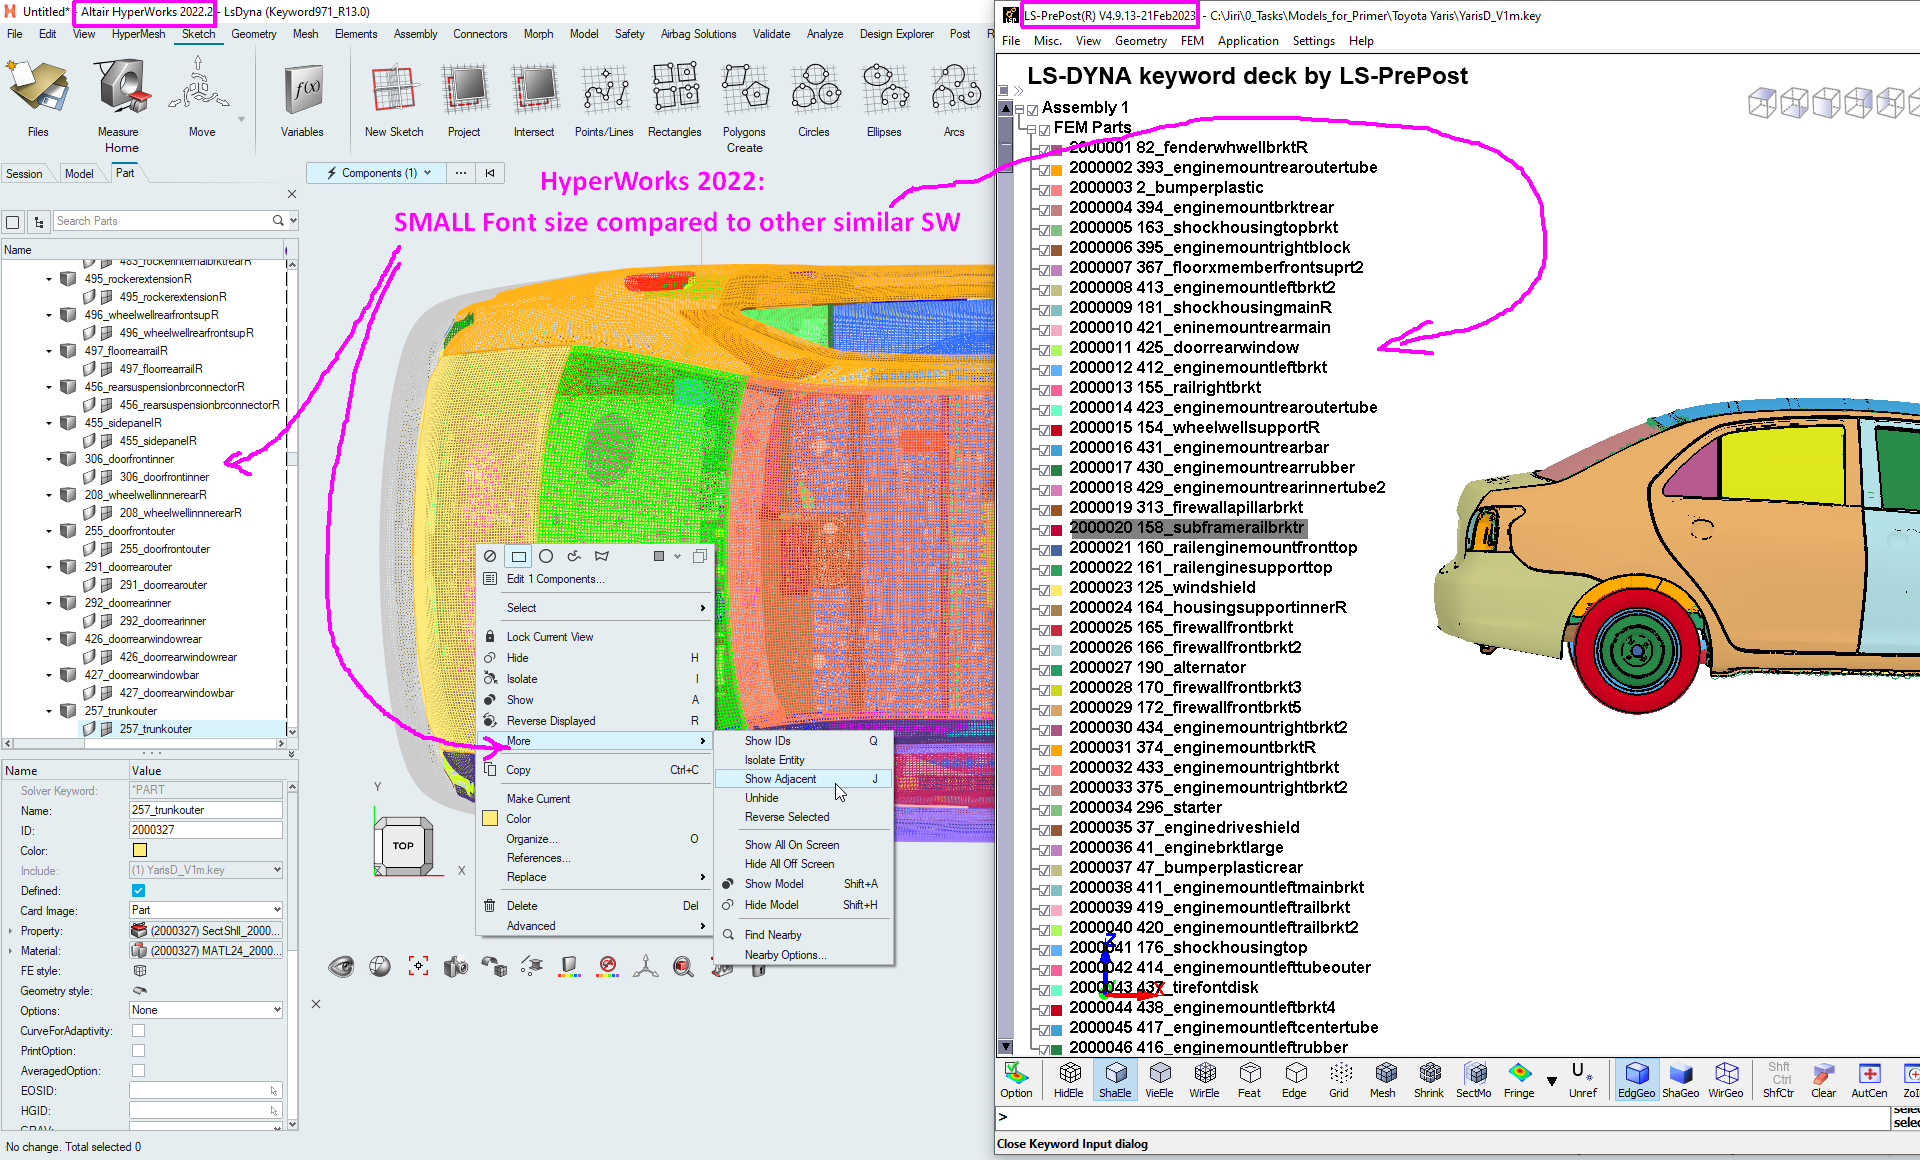Image resolution: width=1920 pixels, height=1160 pixels.
Task: Choose Delete in the context menu
Action: tap(594, 906)
